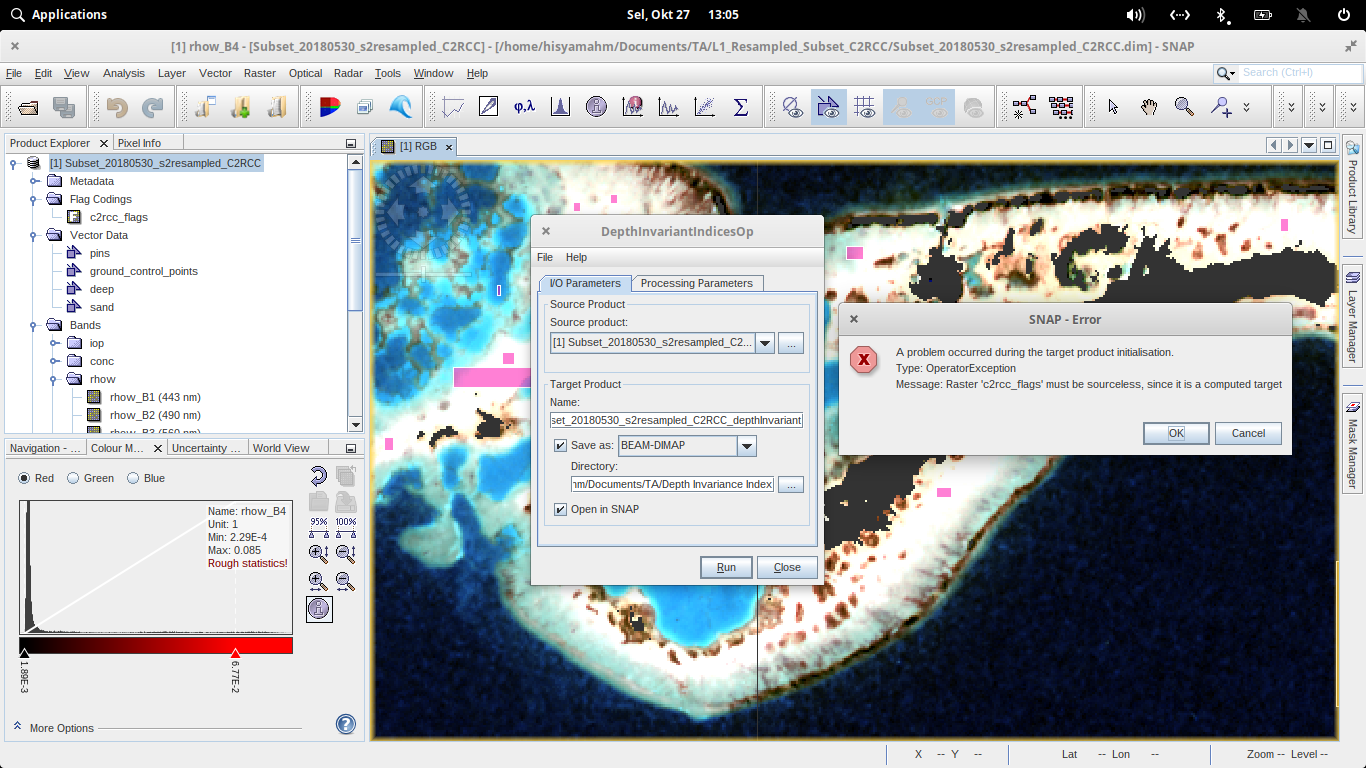Click the 100% auto-adjust stretch icon
1366x768 pixels.
point(346,527)
